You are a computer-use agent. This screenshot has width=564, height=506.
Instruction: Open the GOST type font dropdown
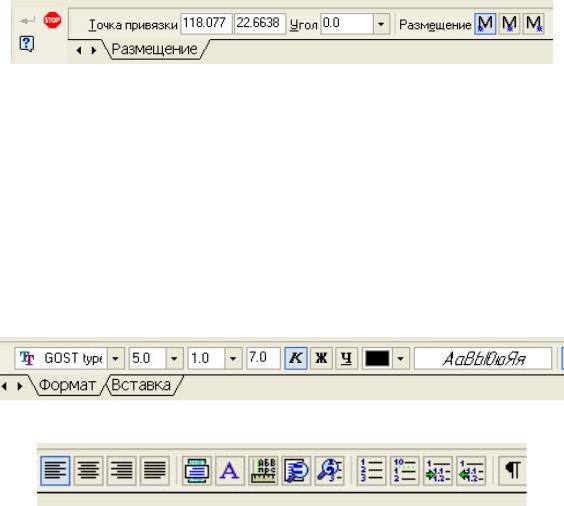116,359
